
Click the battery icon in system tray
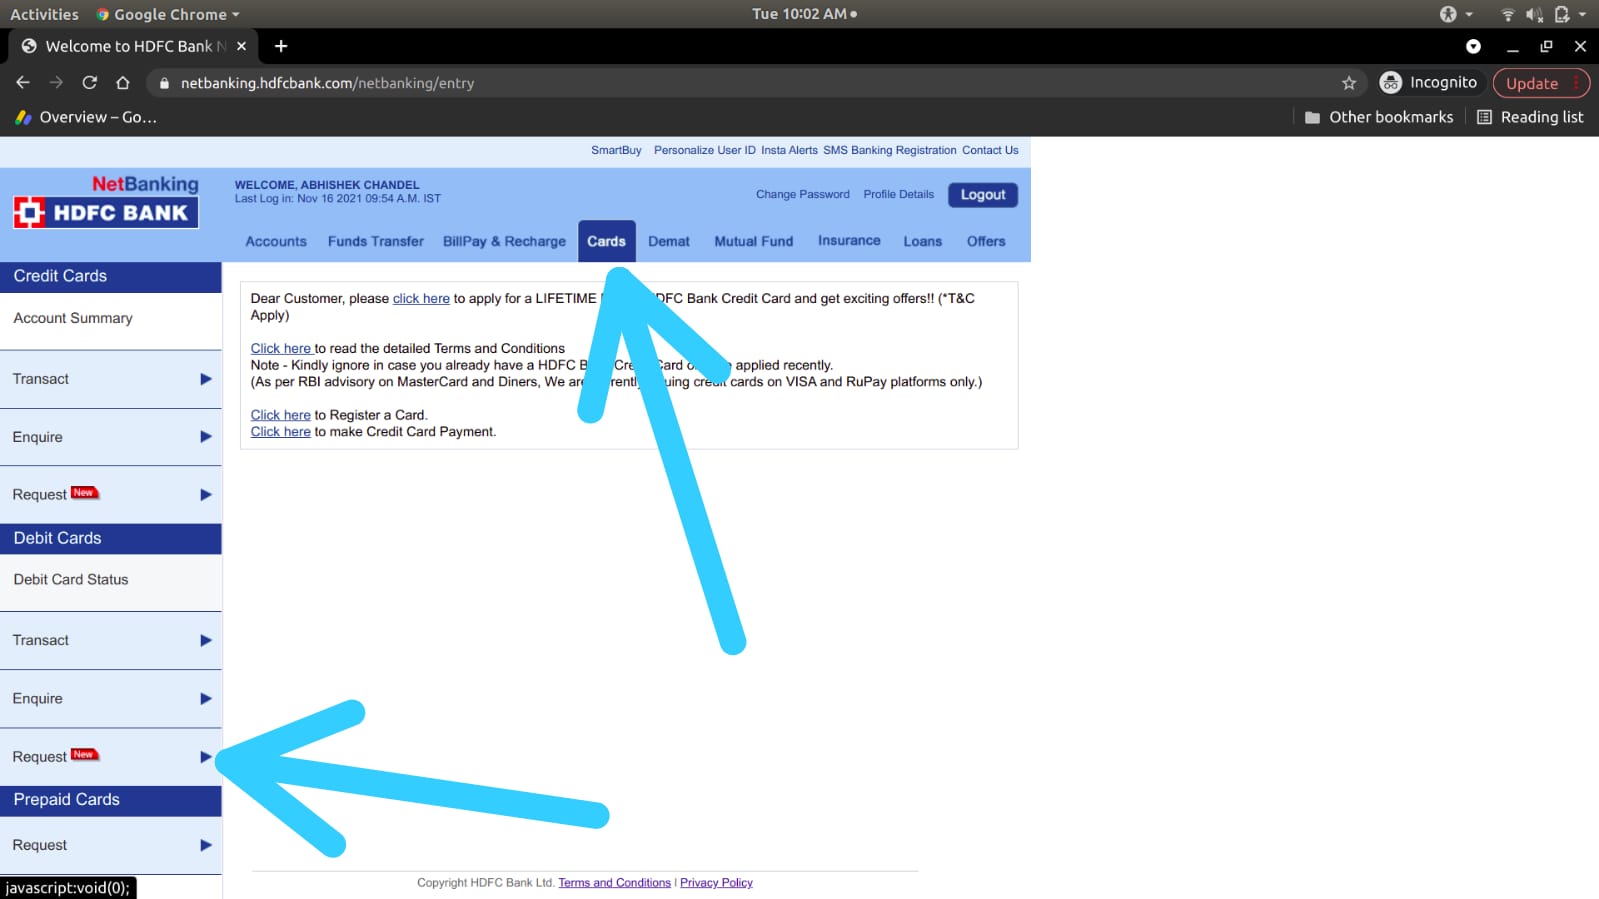click(1561, 14)
